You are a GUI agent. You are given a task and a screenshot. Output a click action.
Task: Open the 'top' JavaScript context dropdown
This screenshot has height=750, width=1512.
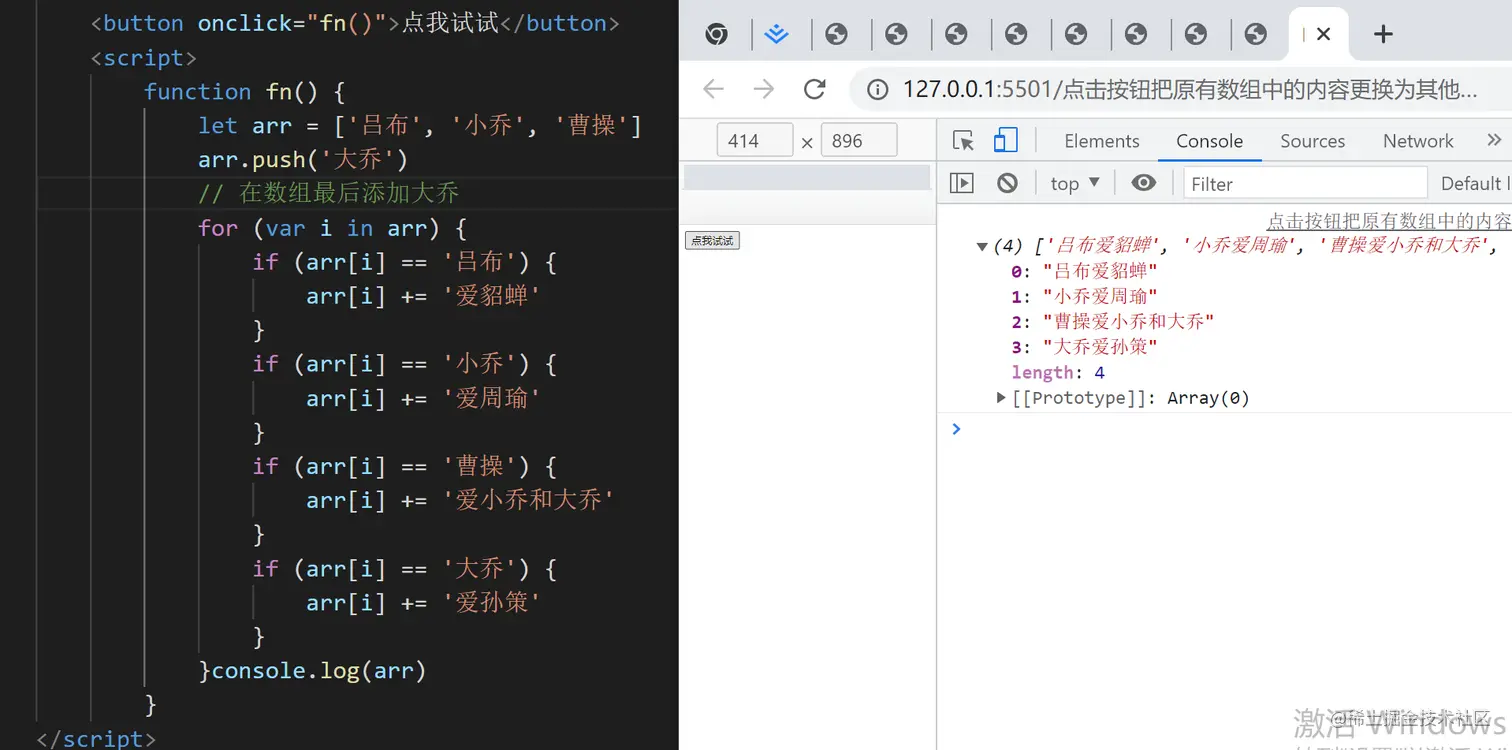coord(1075,183)
